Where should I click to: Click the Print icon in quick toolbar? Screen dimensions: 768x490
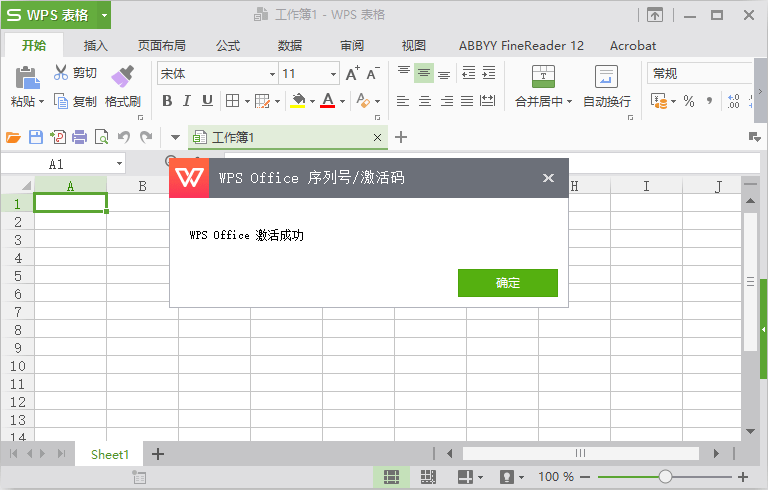79,137
